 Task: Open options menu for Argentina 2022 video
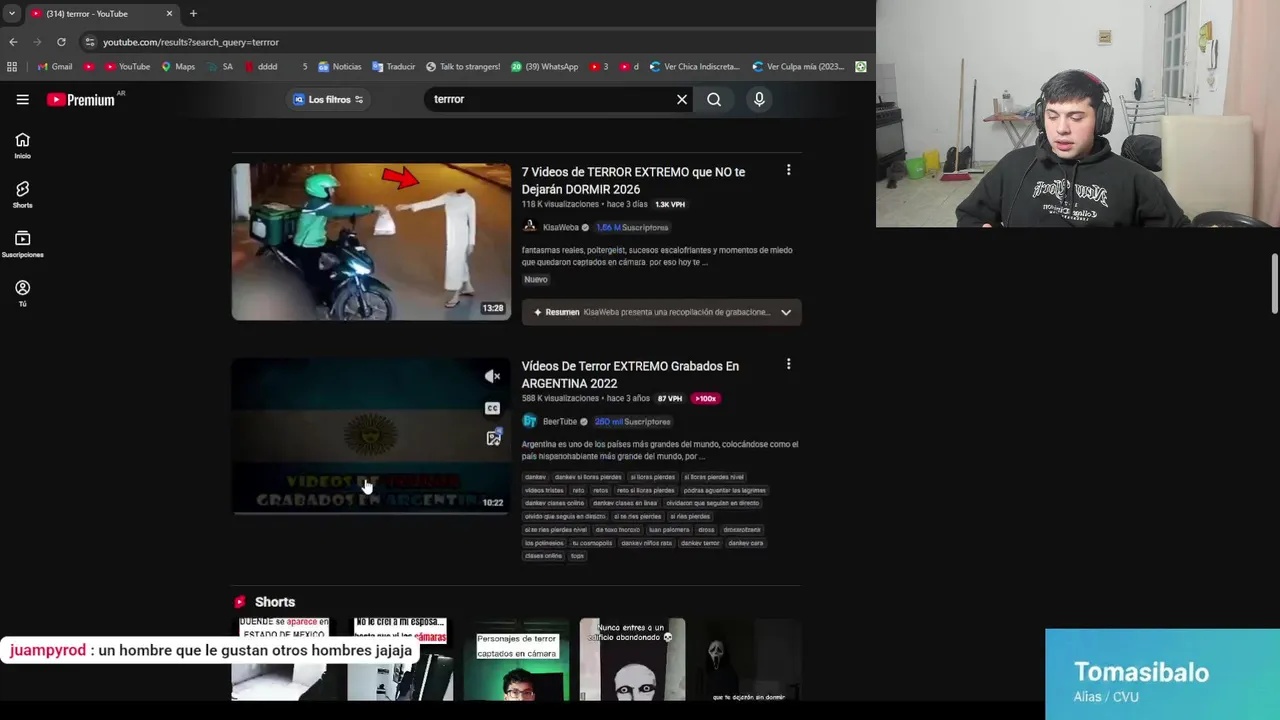point(788,365)
